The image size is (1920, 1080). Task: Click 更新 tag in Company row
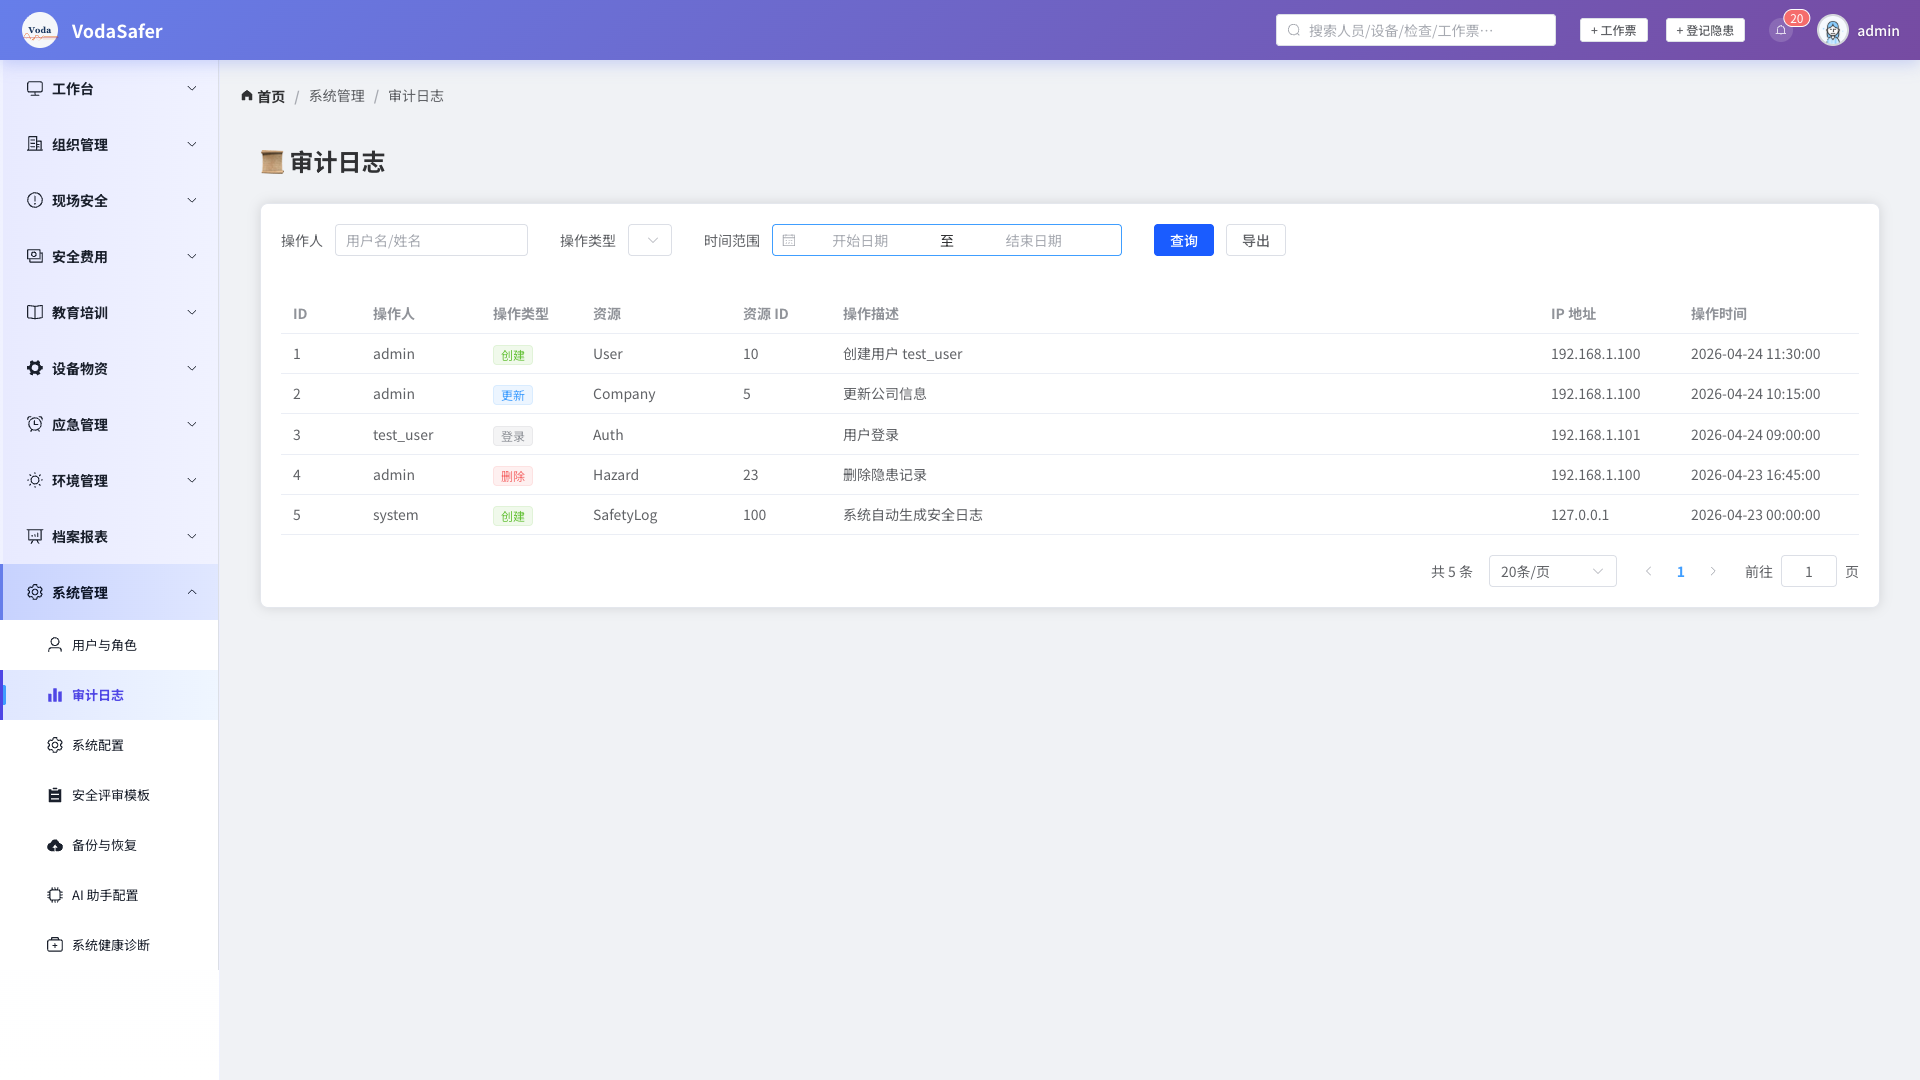513,395
